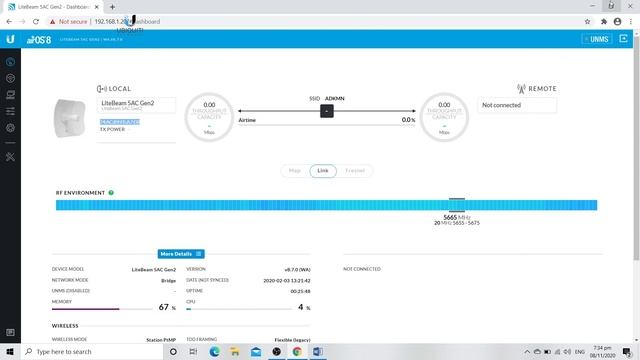Select the LiteBeam 5AC Gen2 browser tab
This screenshot has width=640, height=360.
[53, 7]
